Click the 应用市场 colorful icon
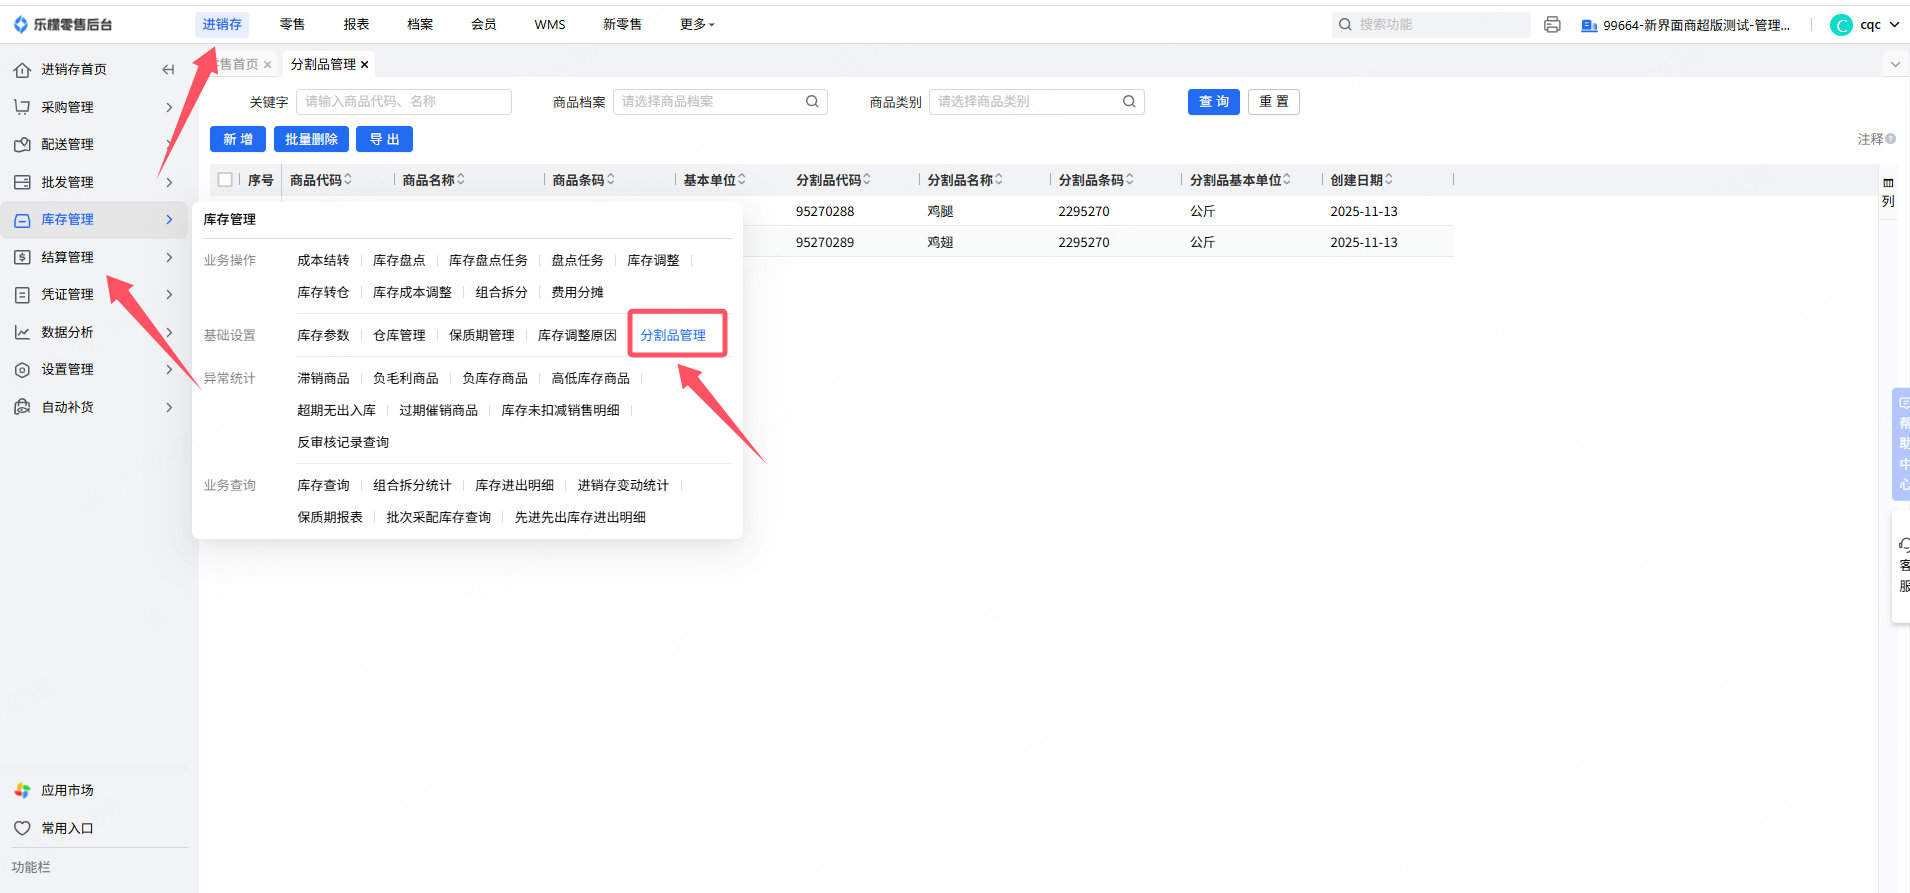Image resolution: width=1910 pixels, height=893 pixels. coord(22,790)
